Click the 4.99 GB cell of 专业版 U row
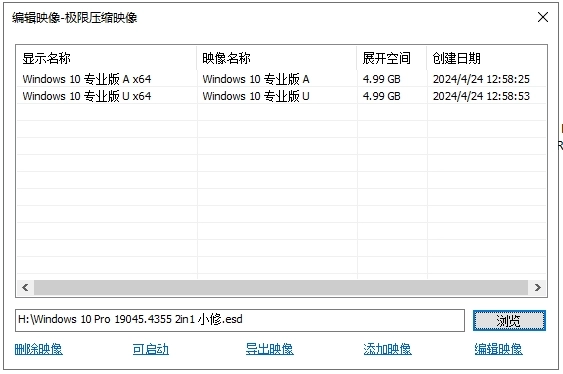Viewport: 563px width, 374px height. 381,96
